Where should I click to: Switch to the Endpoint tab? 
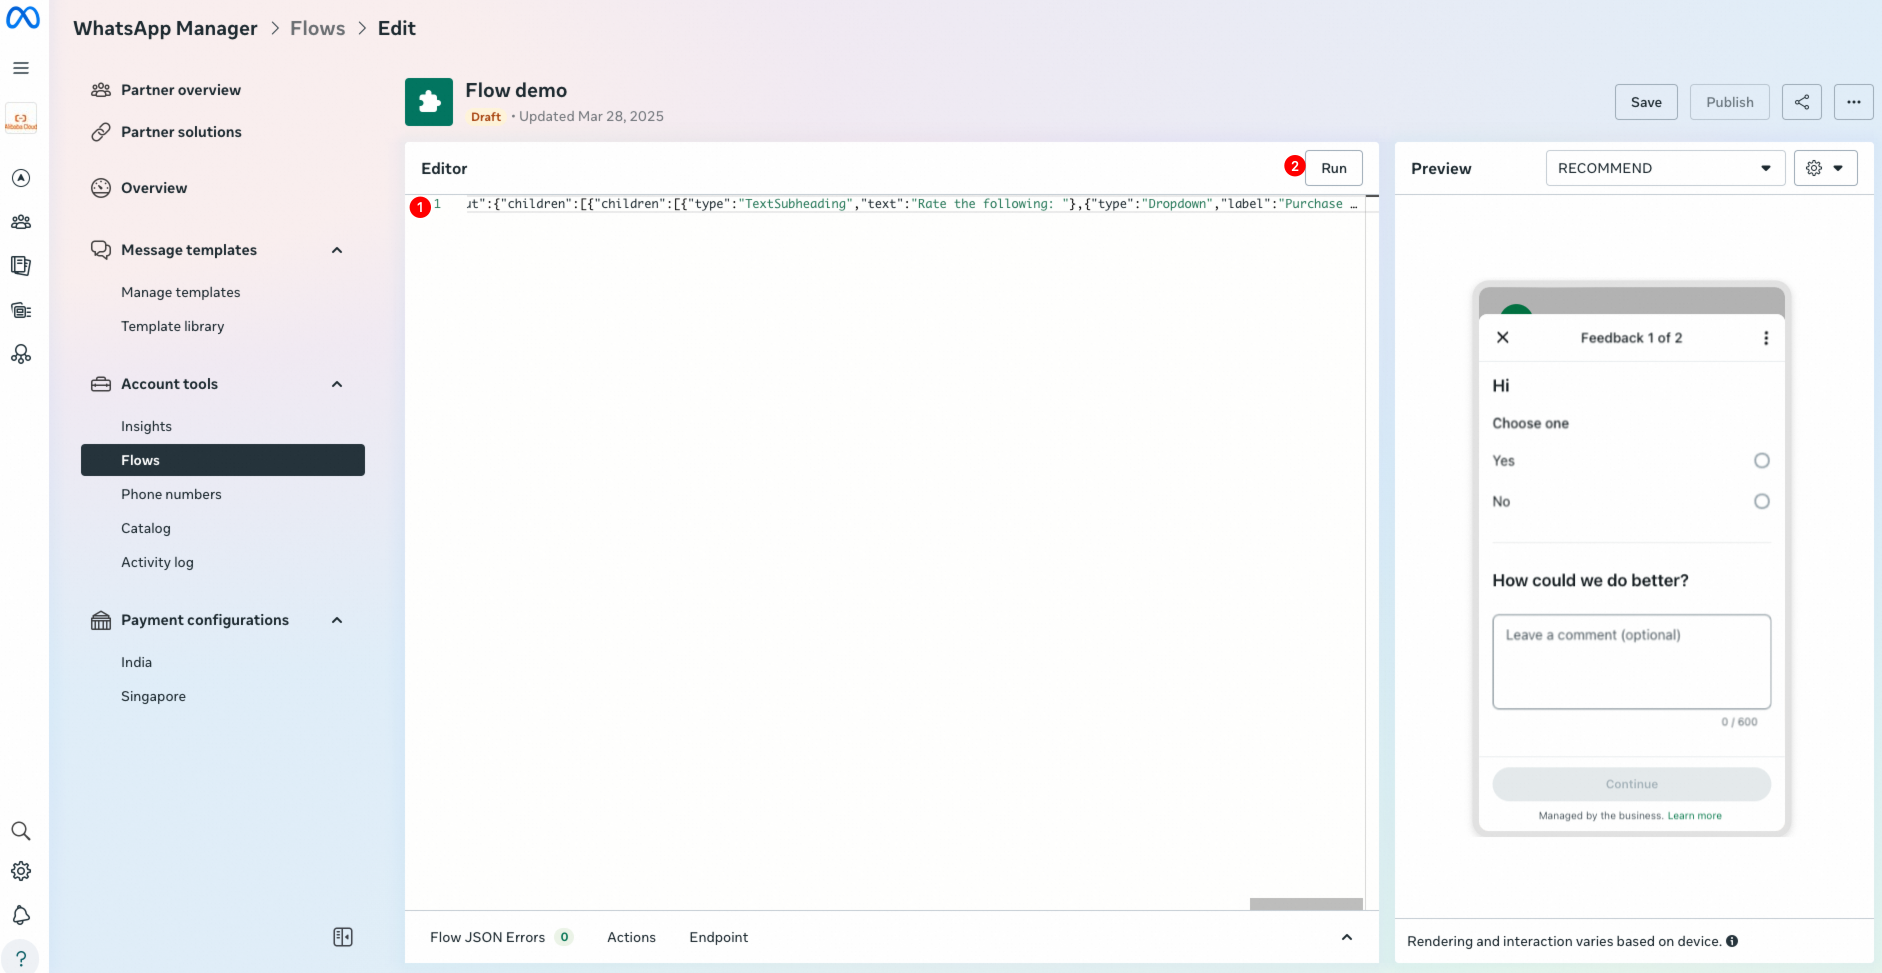click(x=718, y=937)
